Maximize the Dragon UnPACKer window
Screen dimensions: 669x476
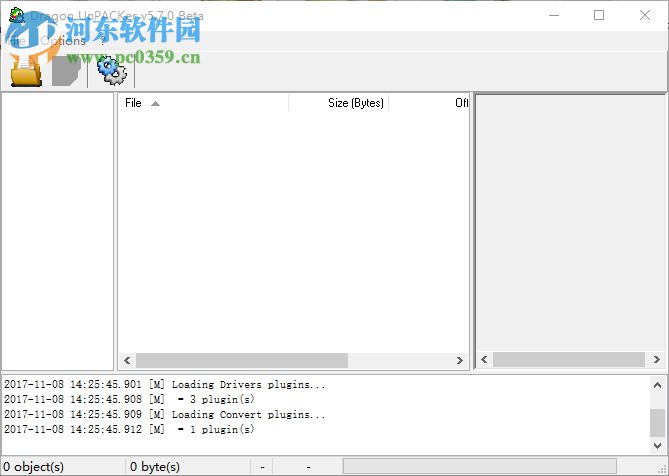(x=599, y=15)
